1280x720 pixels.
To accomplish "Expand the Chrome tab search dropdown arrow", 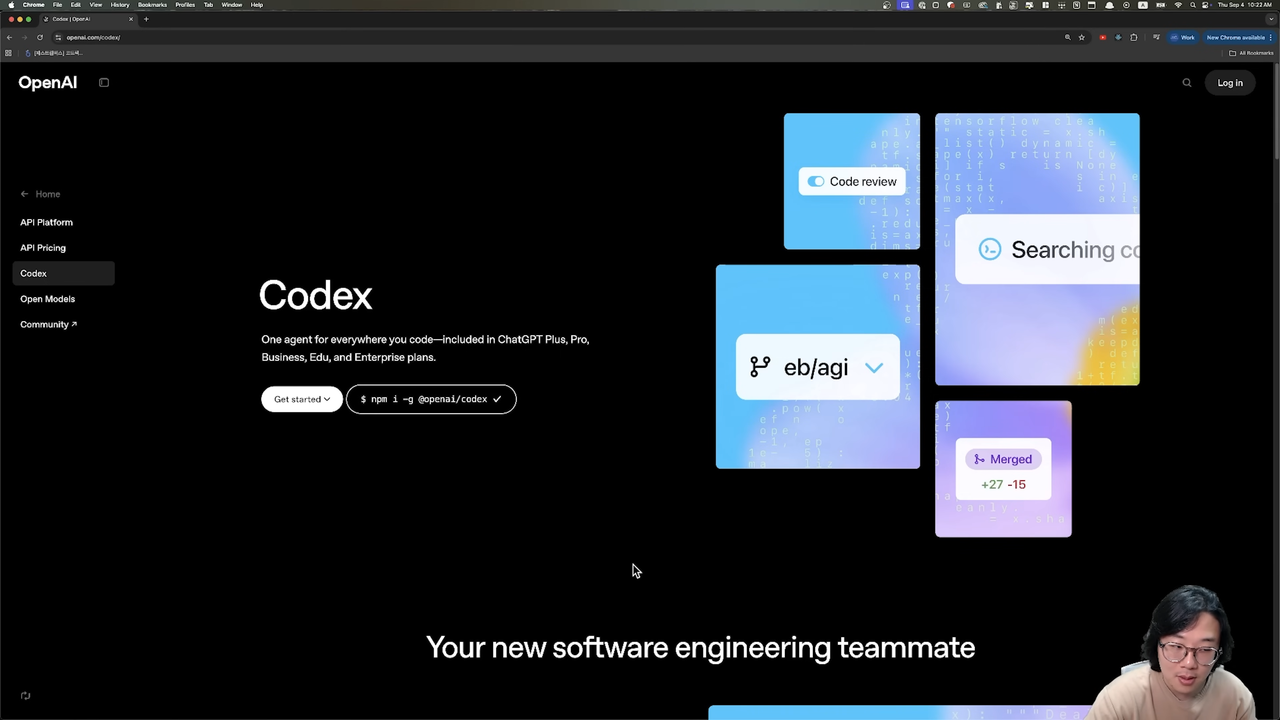I will pos(1269,19).
